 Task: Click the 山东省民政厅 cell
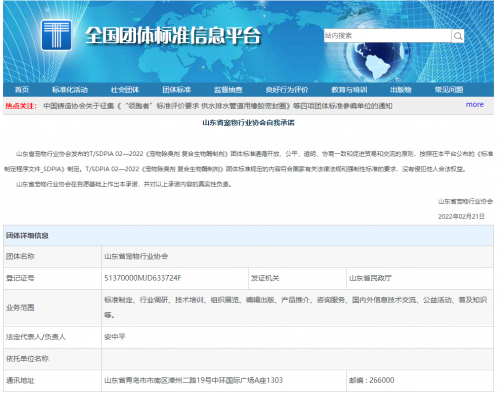420,278
